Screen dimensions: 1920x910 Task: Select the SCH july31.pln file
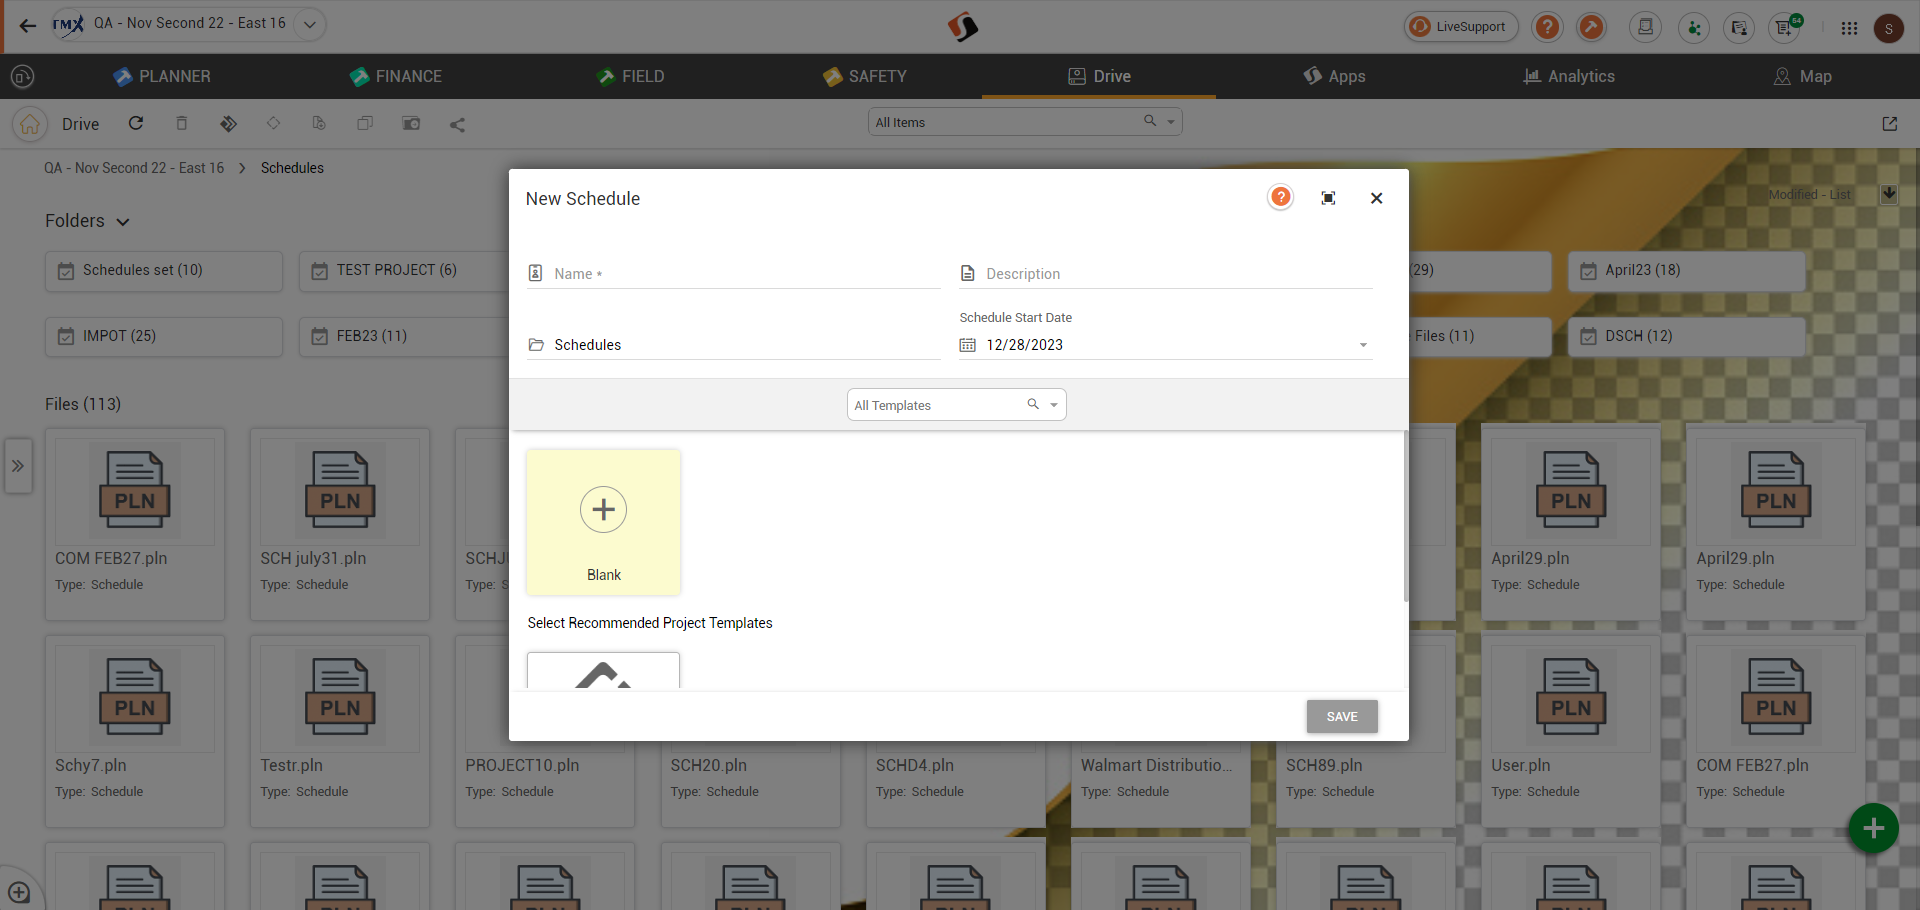(x=340, y=524)
